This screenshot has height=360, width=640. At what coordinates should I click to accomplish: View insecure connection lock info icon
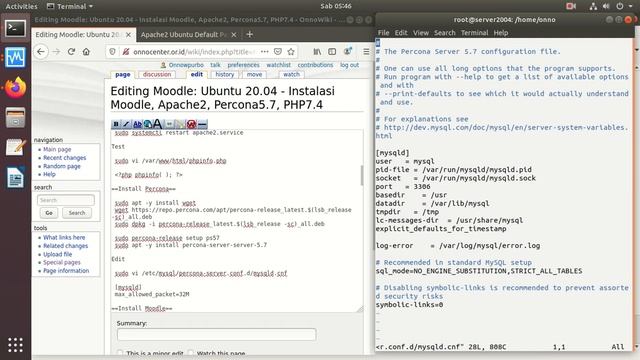(x=126, y=52)
